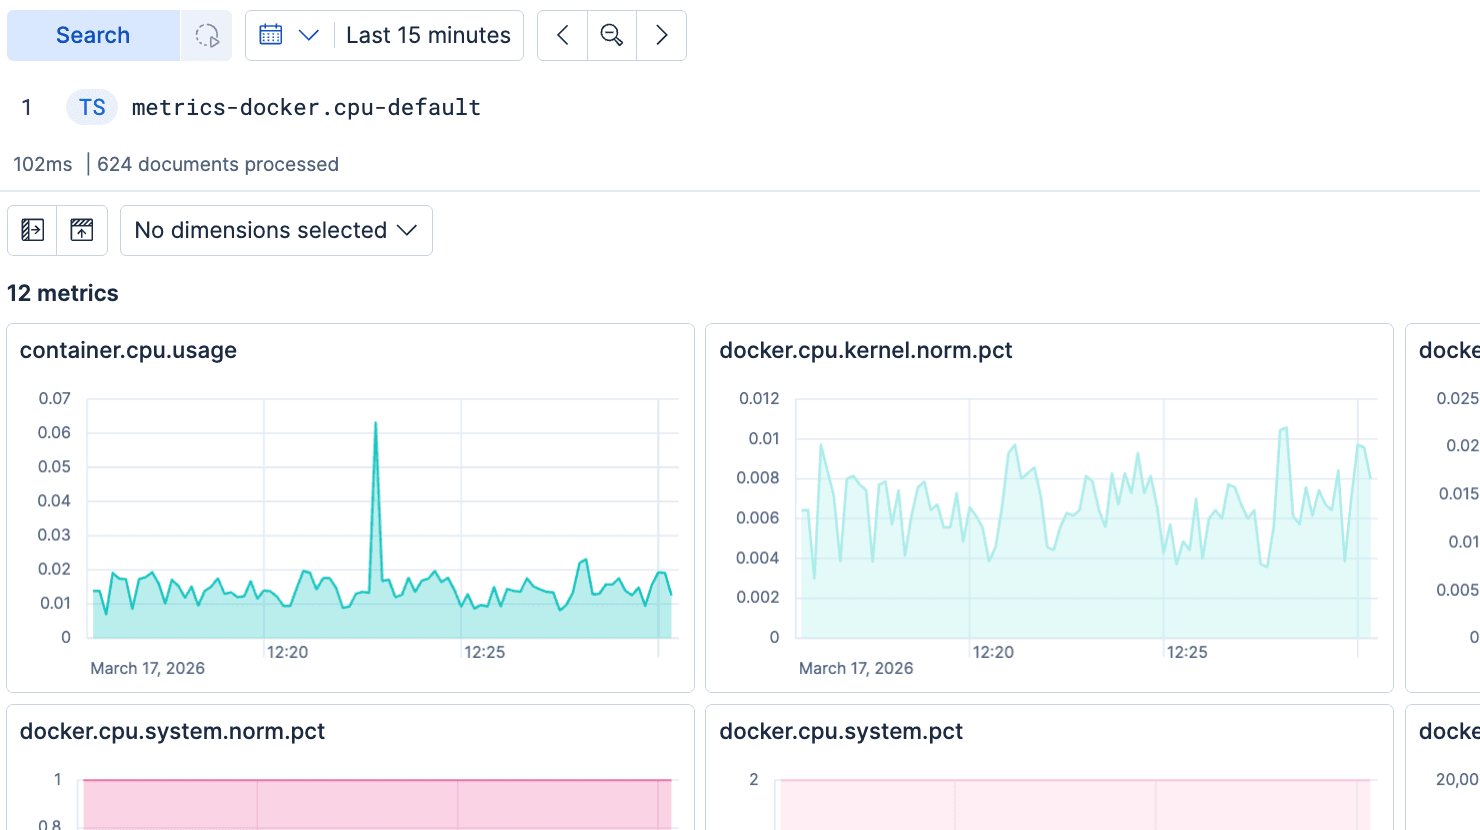Click the export chart icon in toolbar

tap(82, 230)
